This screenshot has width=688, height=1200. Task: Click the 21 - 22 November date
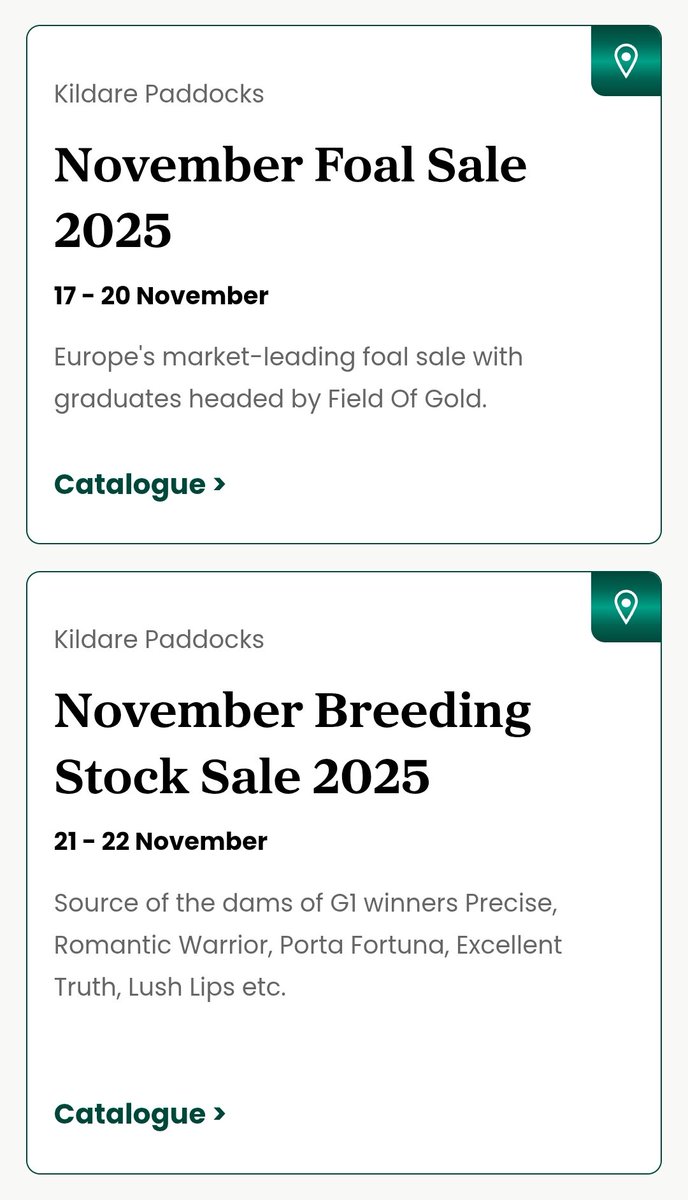point(160,841)
